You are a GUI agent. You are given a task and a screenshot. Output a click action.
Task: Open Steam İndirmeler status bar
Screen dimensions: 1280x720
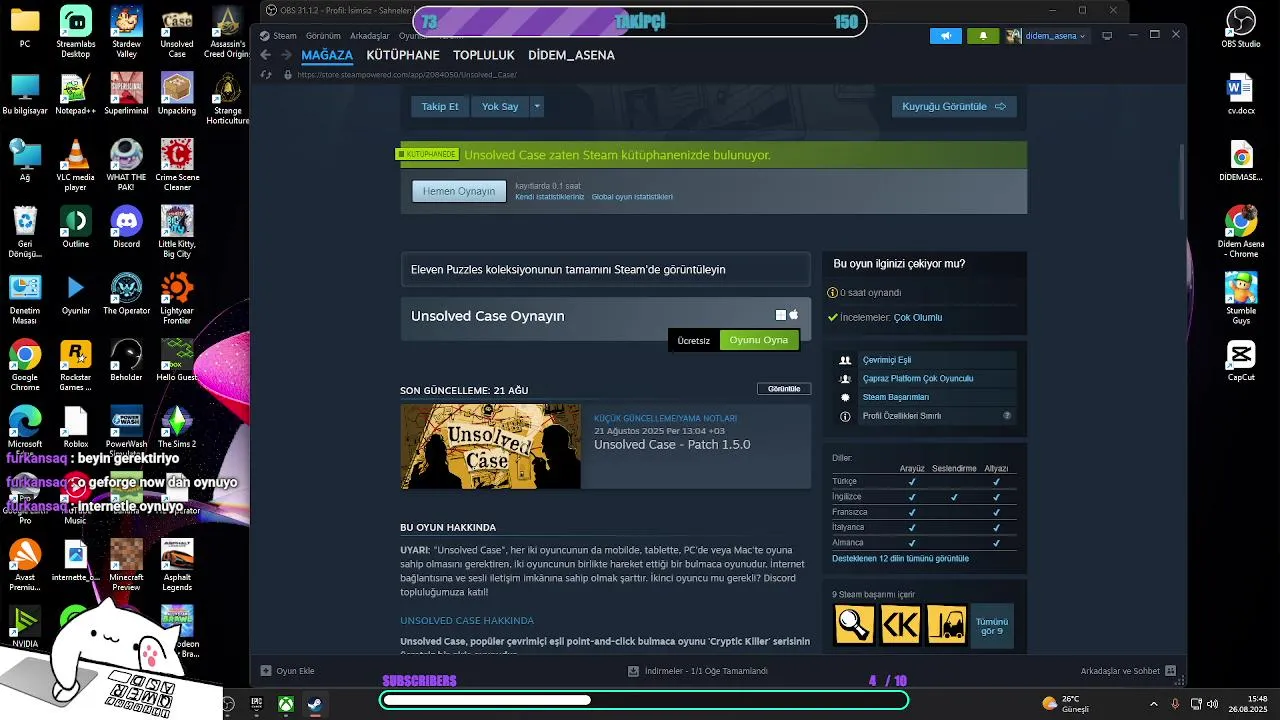(x=698, y=671)
